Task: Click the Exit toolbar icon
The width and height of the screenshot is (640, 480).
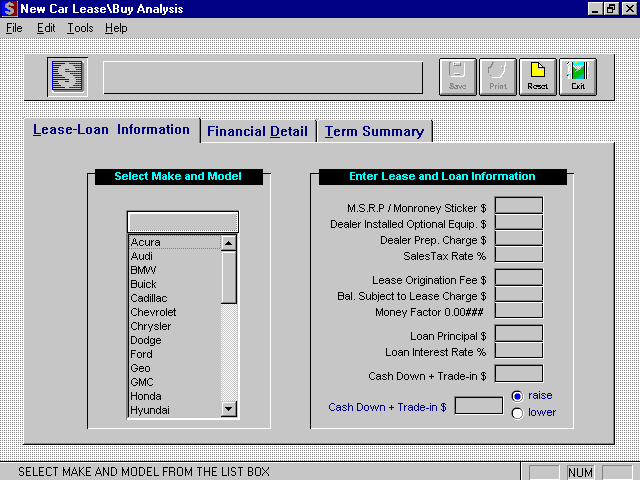Action: (x=578, y=76)
